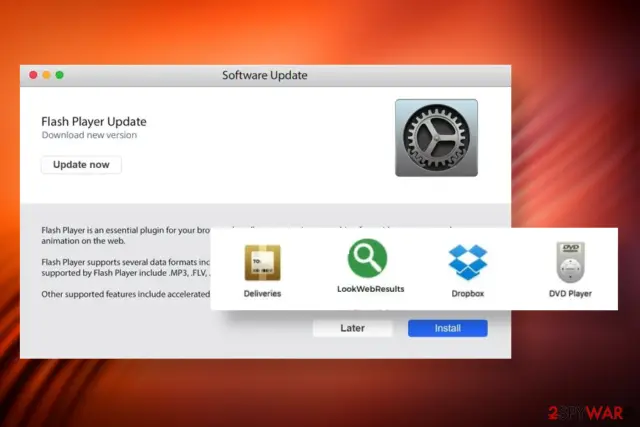Open the Deliveries package icon
The image size is (640, 427).
point(262,262)
